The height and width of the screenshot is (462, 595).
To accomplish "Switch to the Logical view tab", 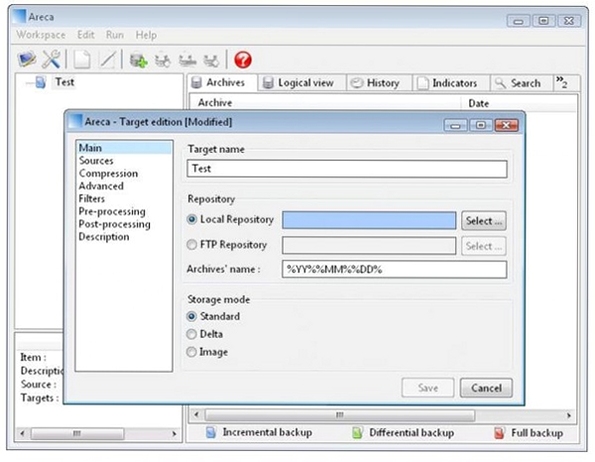I will 299,83.
